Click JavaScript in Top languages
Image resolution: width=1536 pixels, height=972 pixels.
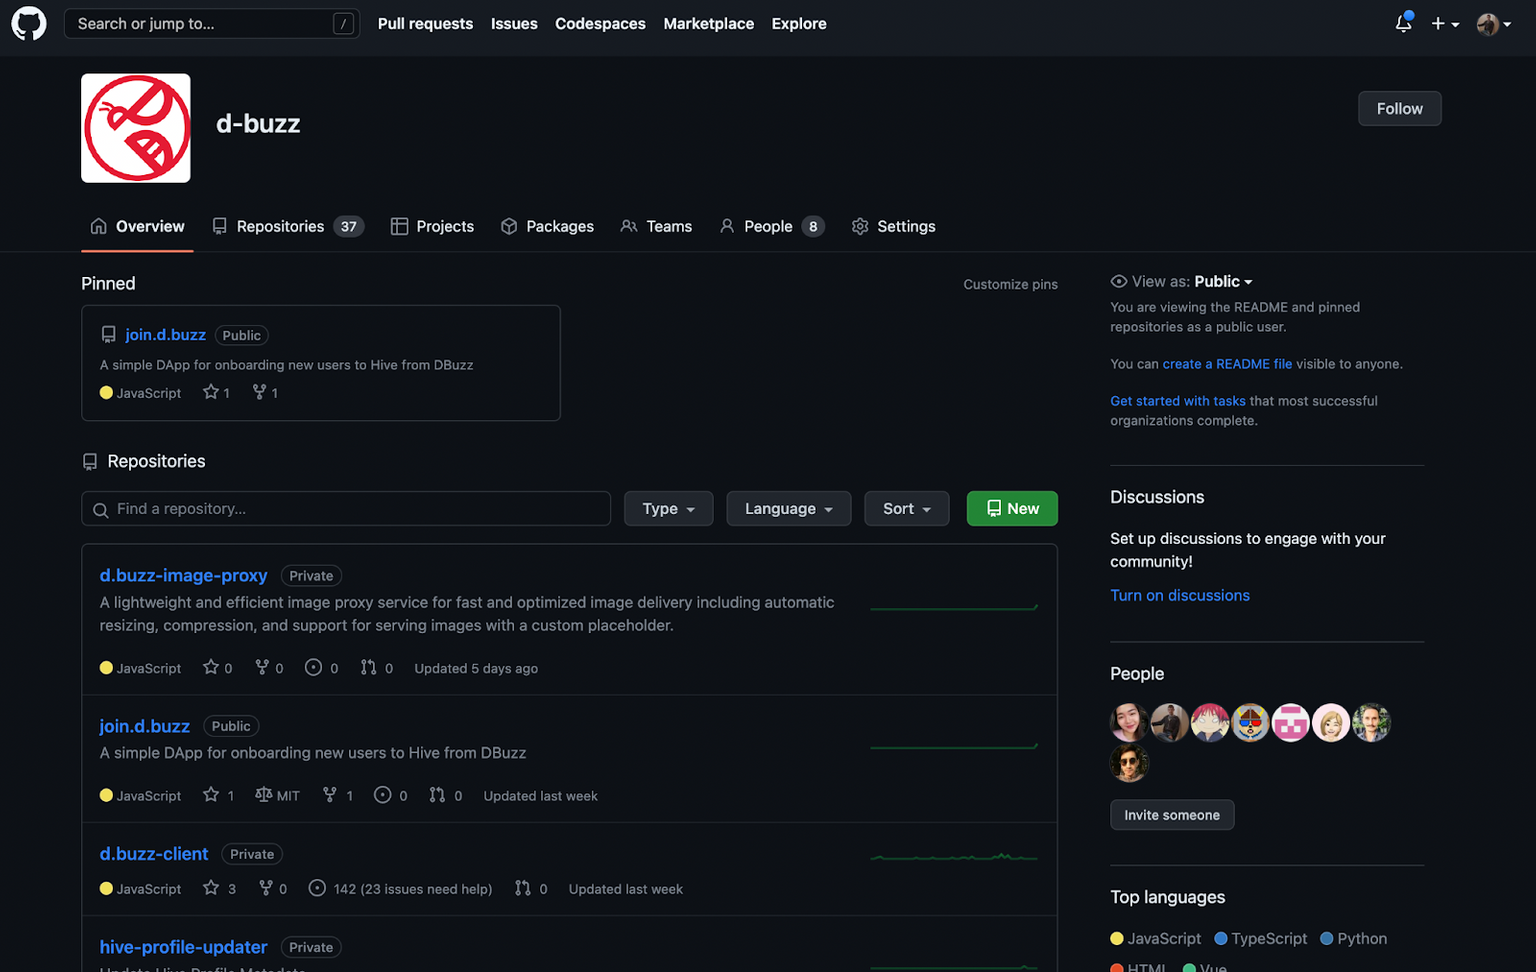(x=1156, y=939)
